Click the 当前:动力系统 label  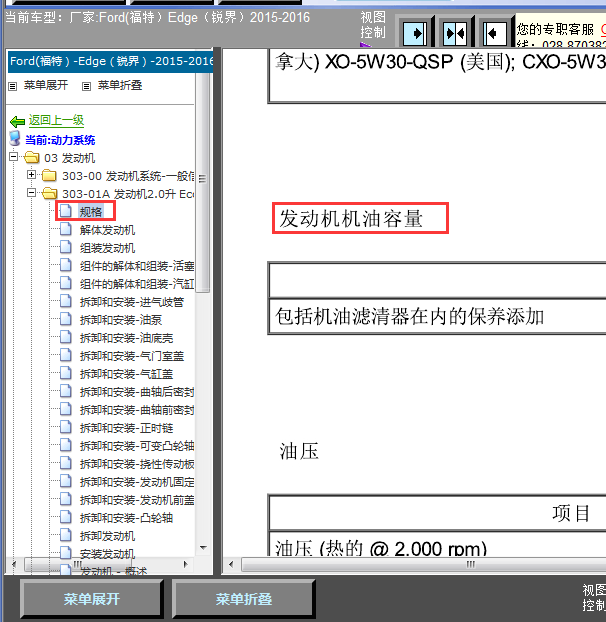[60, 140]
